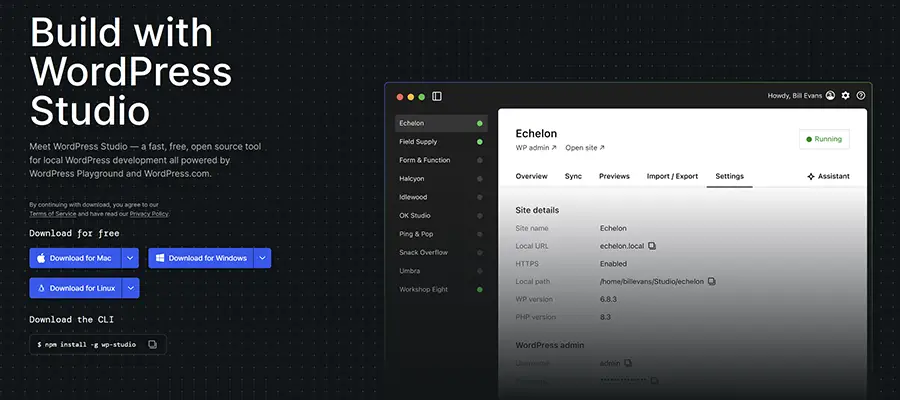Select the Echelon site in sidebar
Screen dimensions: 900x400
click(x=441, y=123)
